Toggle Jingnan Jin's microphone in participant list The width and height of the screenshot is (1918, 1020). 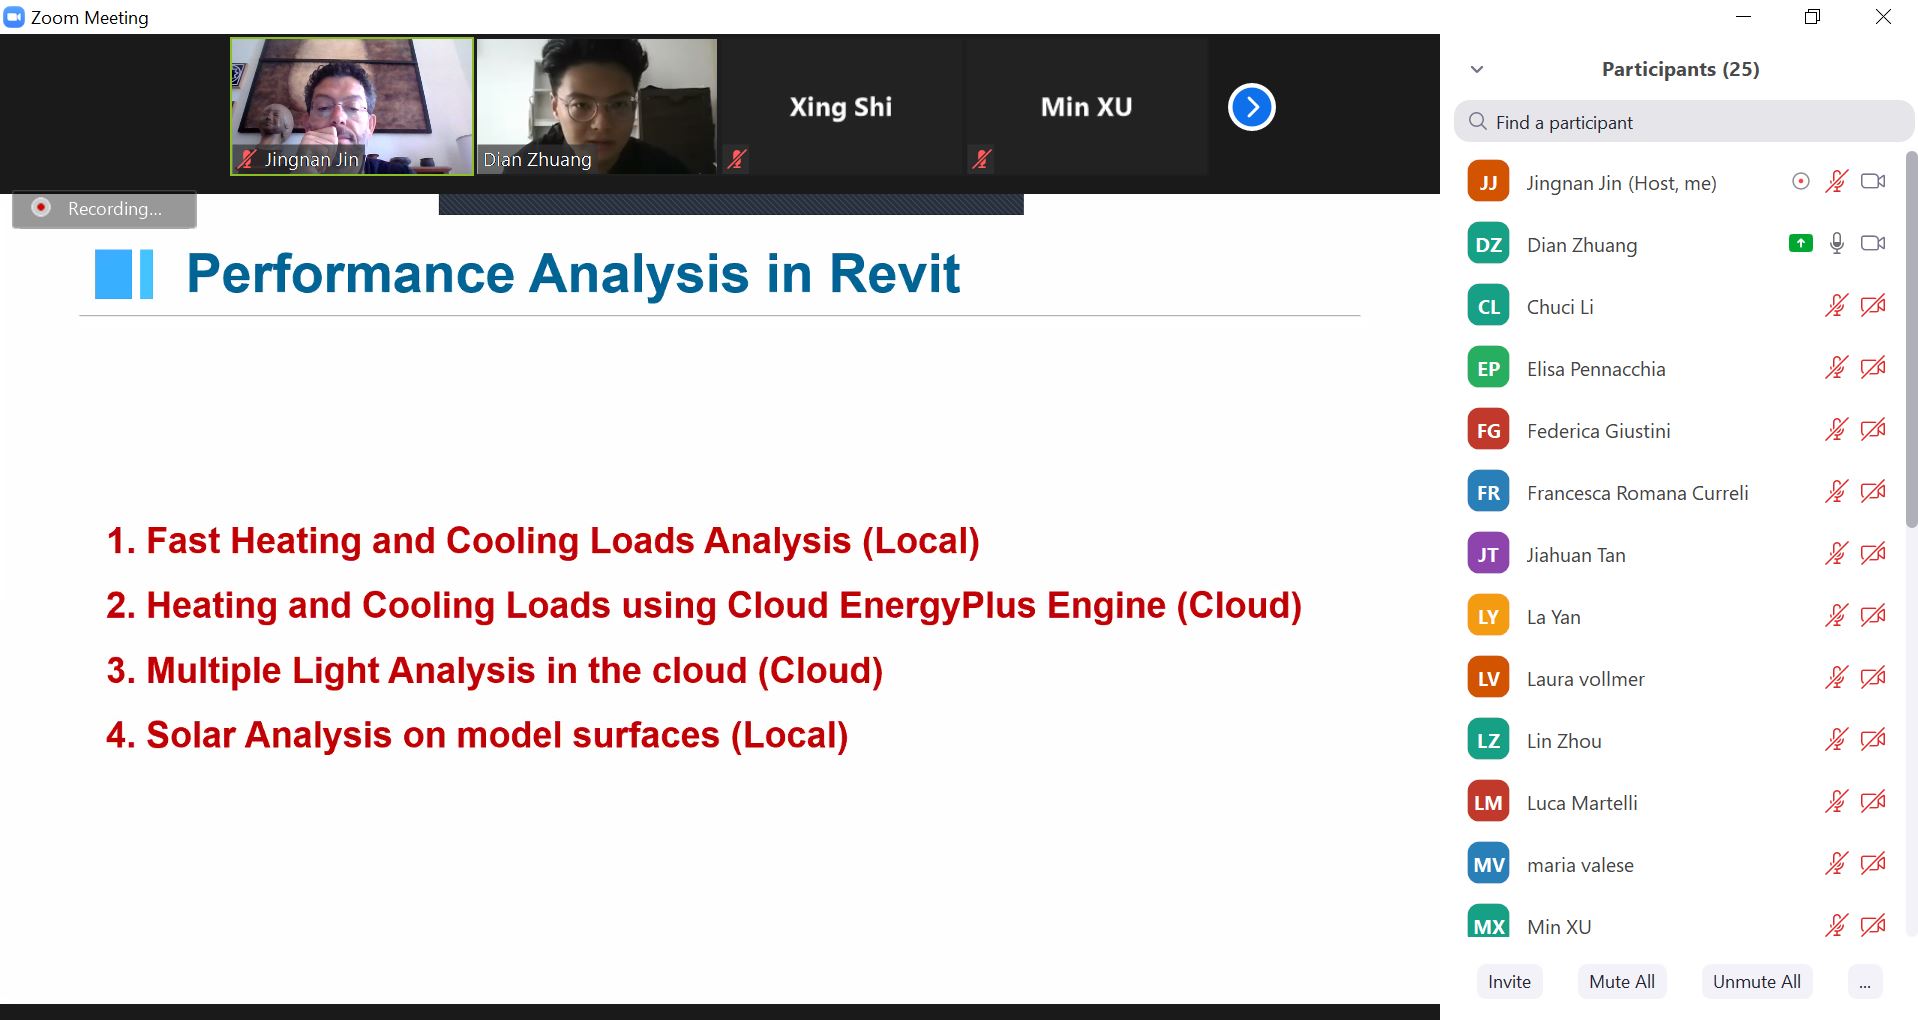(1836, 182)
